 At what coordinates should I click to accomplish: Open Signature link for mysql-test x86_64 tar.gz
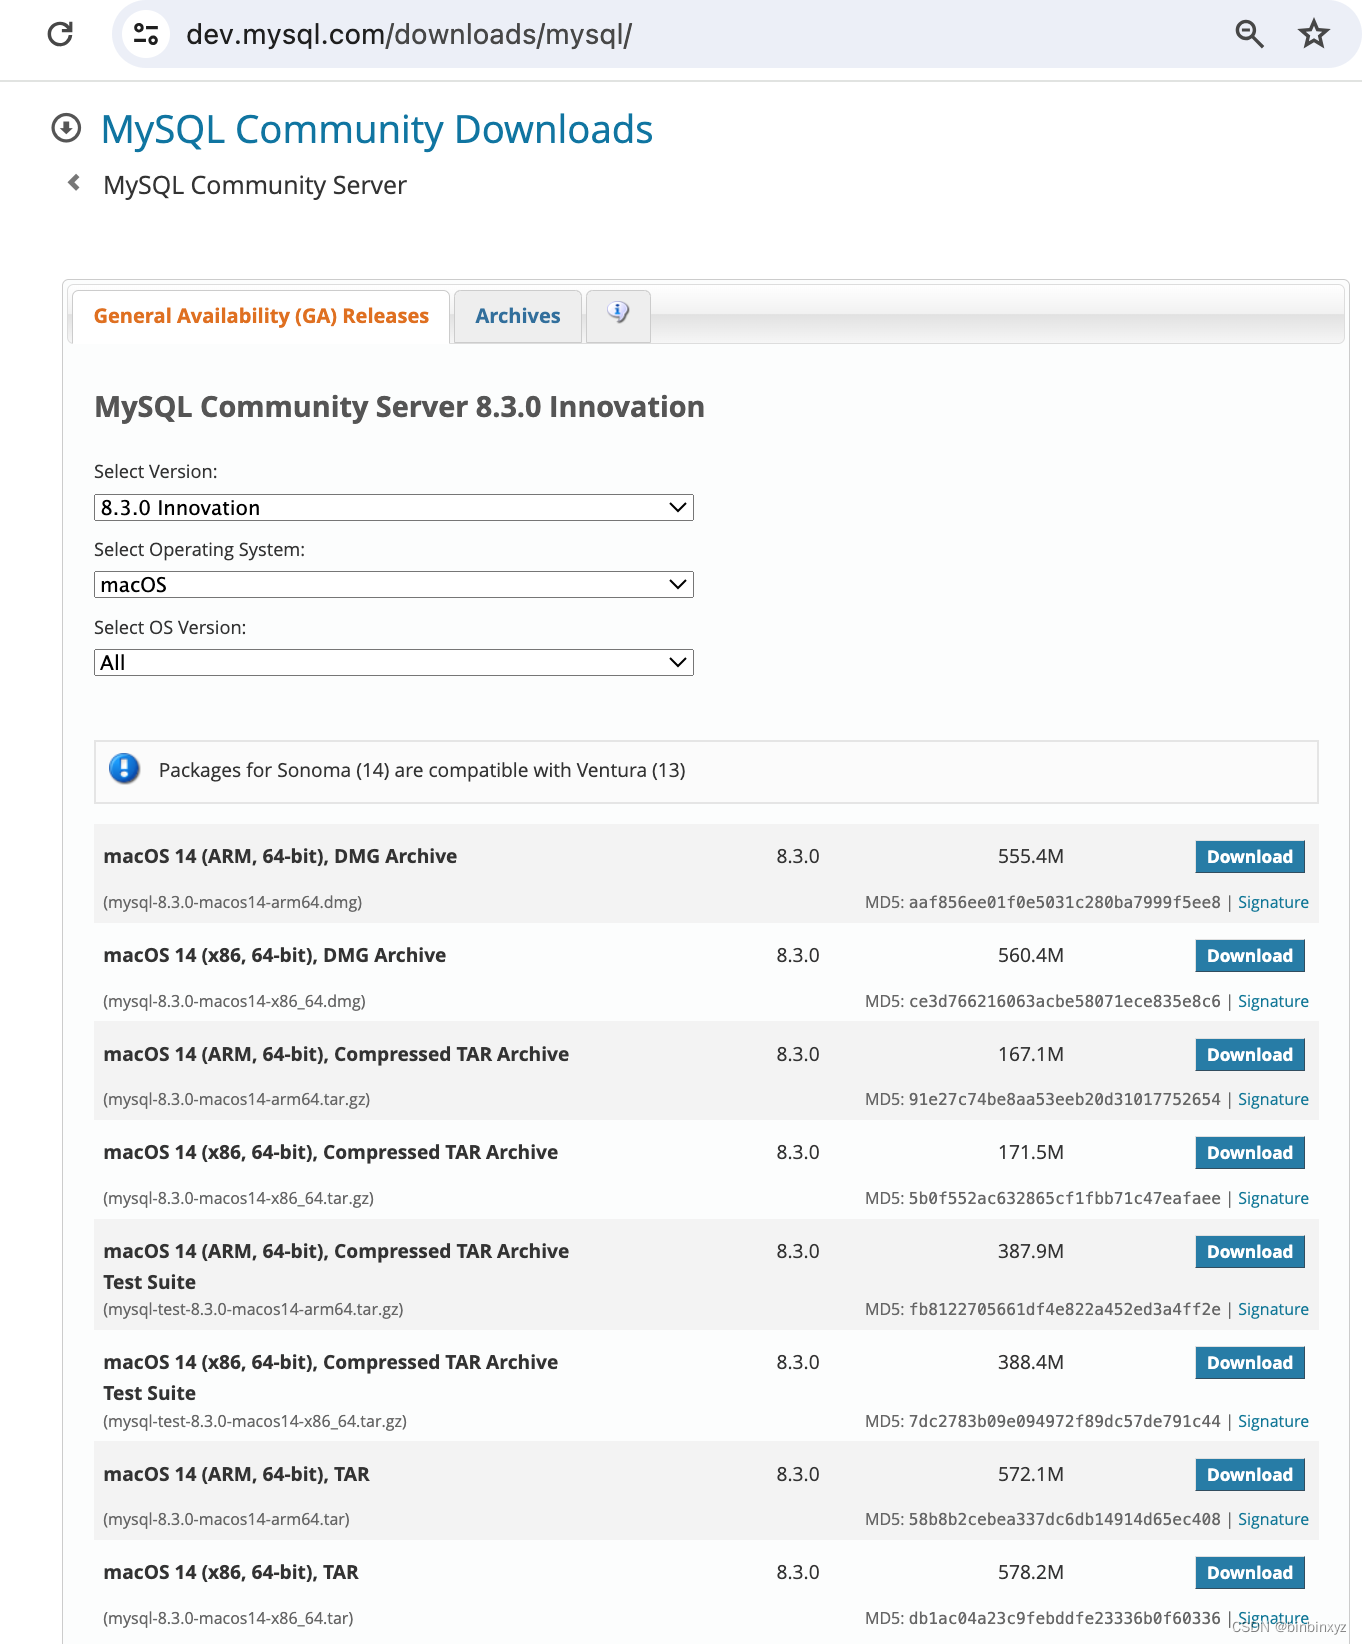click(1273, 1421)
